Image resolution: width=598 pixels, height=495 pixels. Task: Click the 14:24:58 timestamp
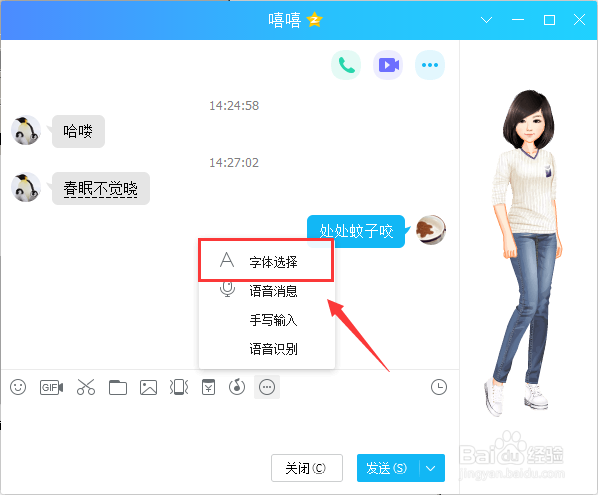click(x=234, y=105)
